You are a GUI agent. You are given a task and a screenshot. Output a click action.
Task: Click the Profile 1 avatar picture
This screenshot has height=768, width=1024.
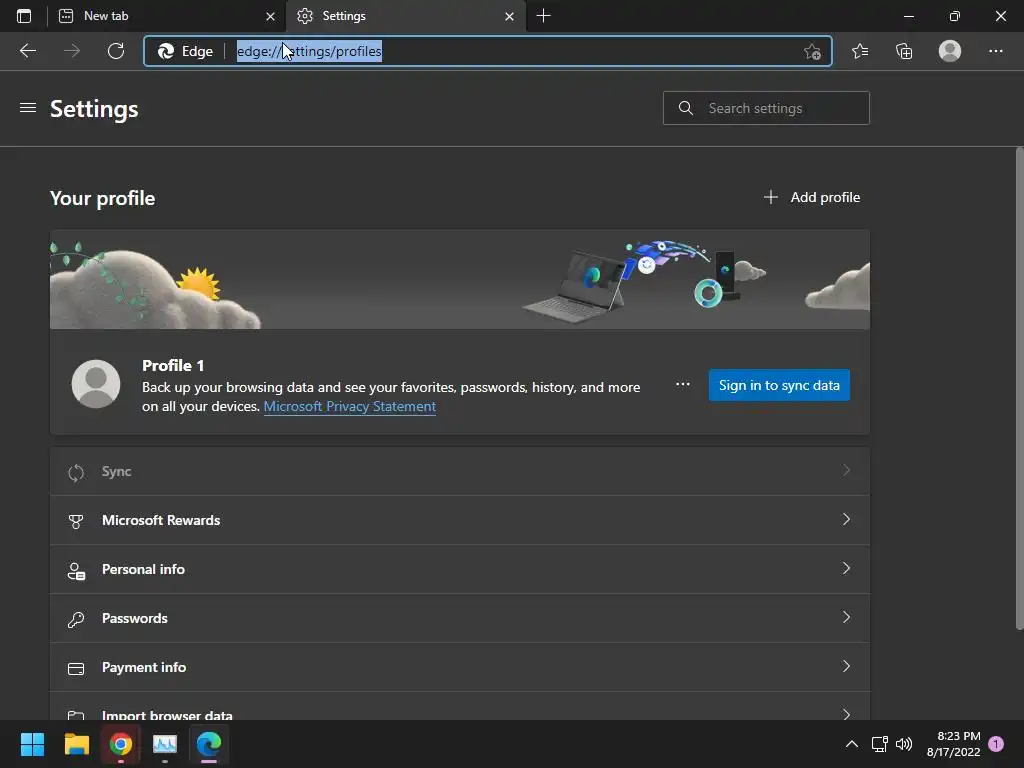pos(96,384)
